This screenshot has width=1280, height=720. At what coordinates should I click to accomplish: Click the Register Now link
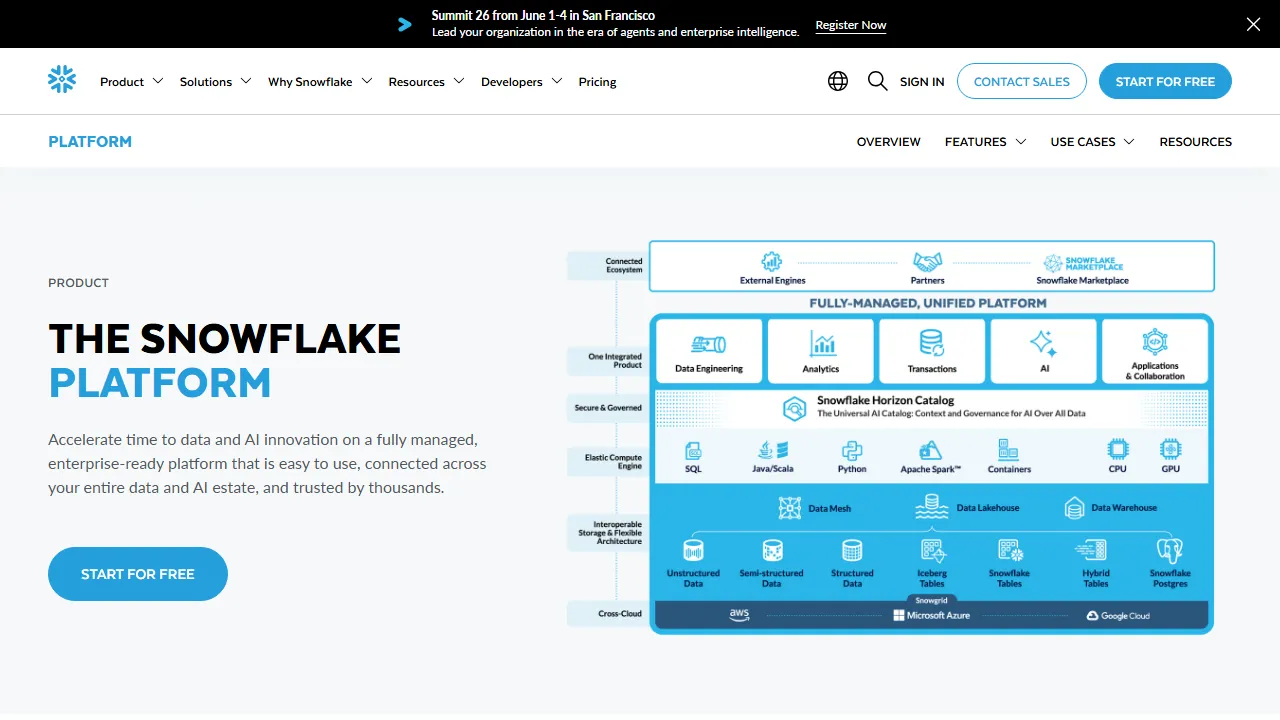pos(851,25)
